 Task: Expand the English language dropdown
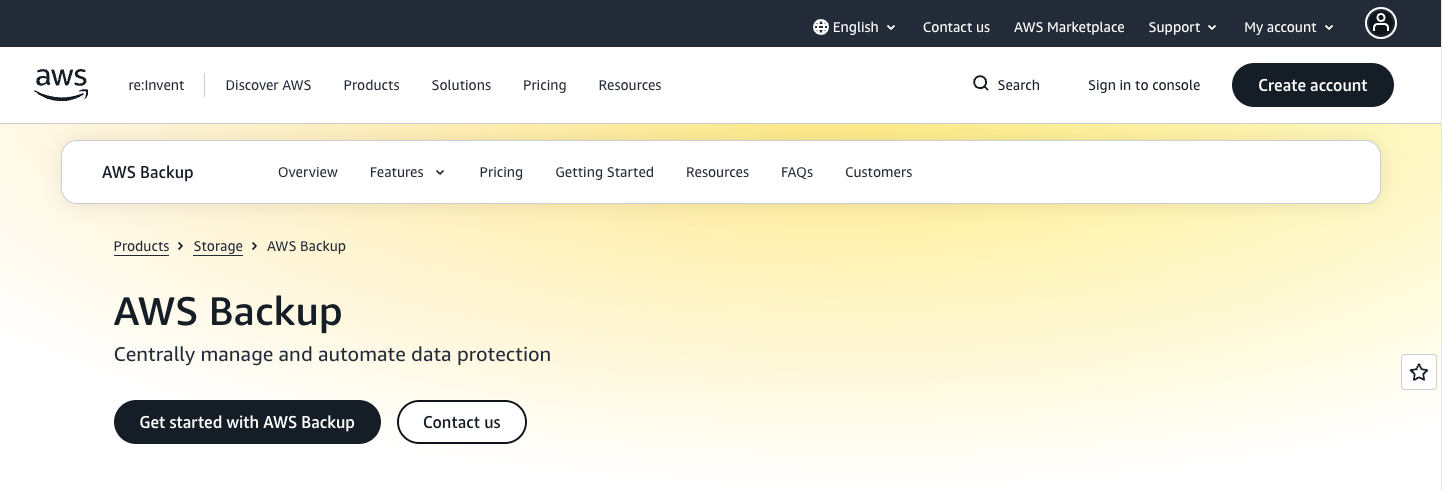(x=855, y=27)
